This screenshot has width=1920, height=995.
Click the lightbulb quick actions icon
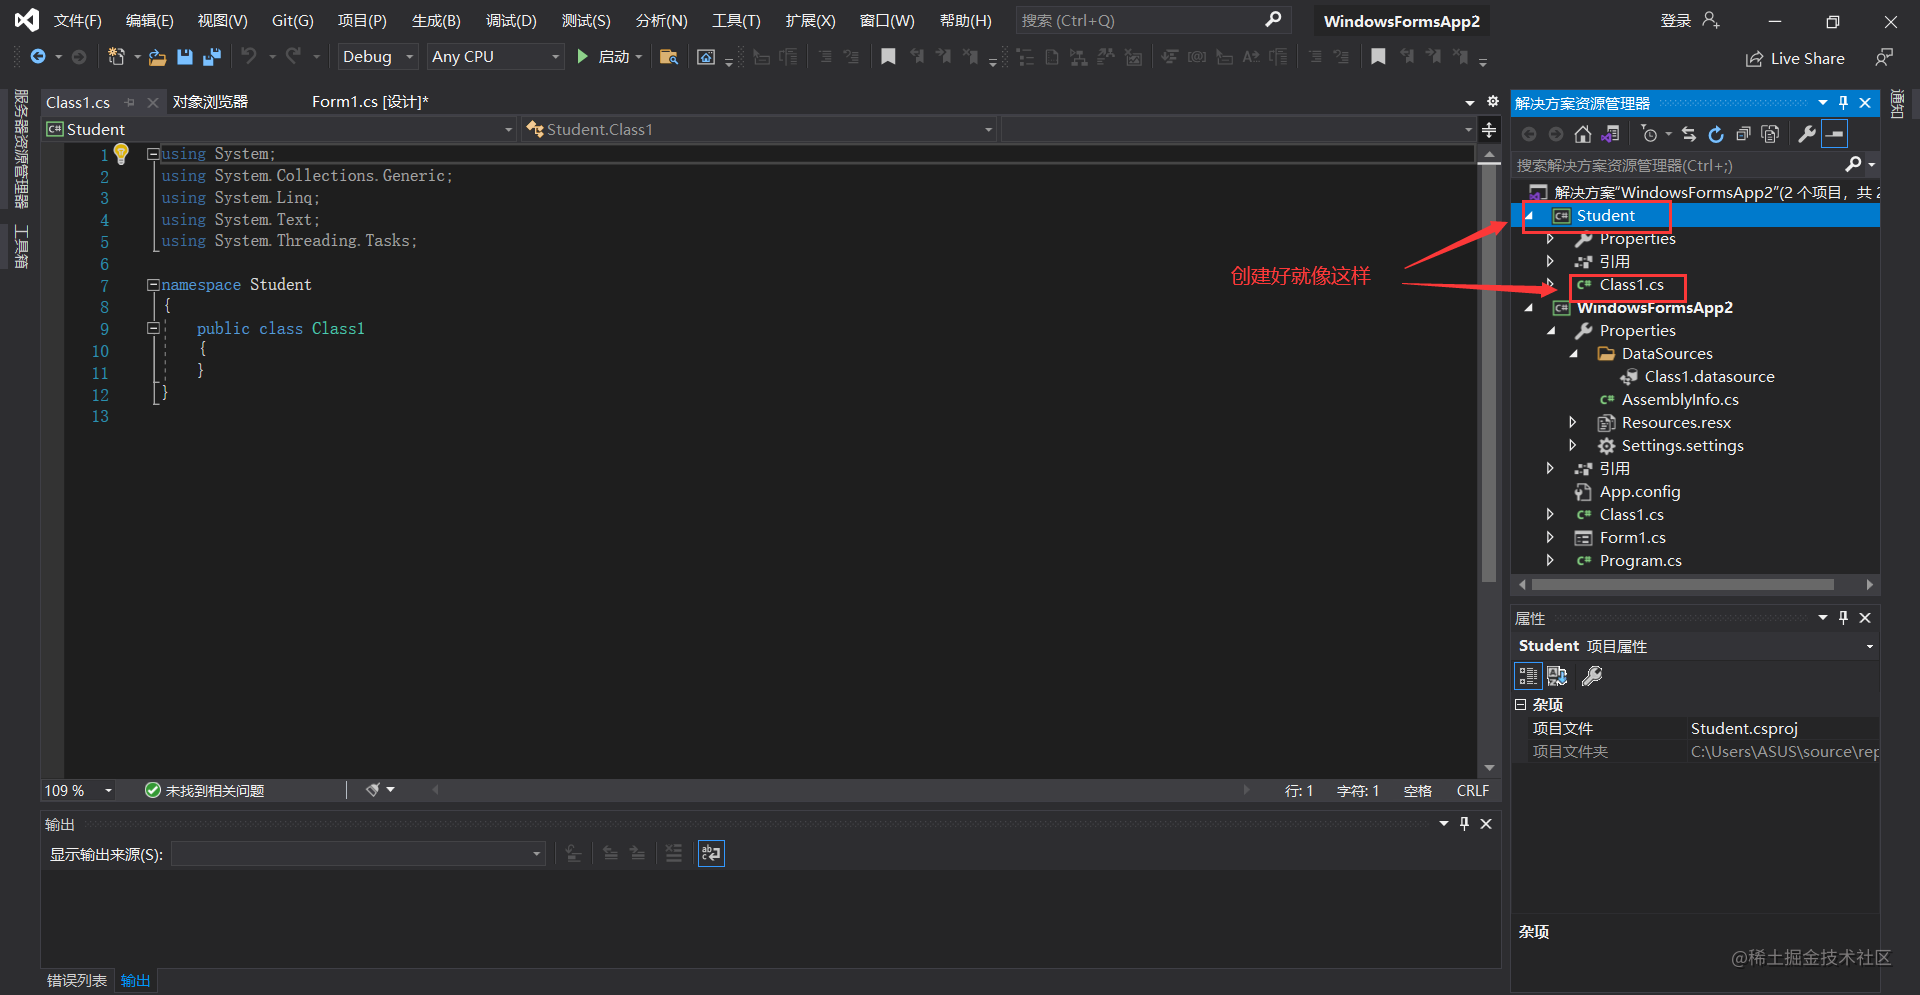coord(121,154)
